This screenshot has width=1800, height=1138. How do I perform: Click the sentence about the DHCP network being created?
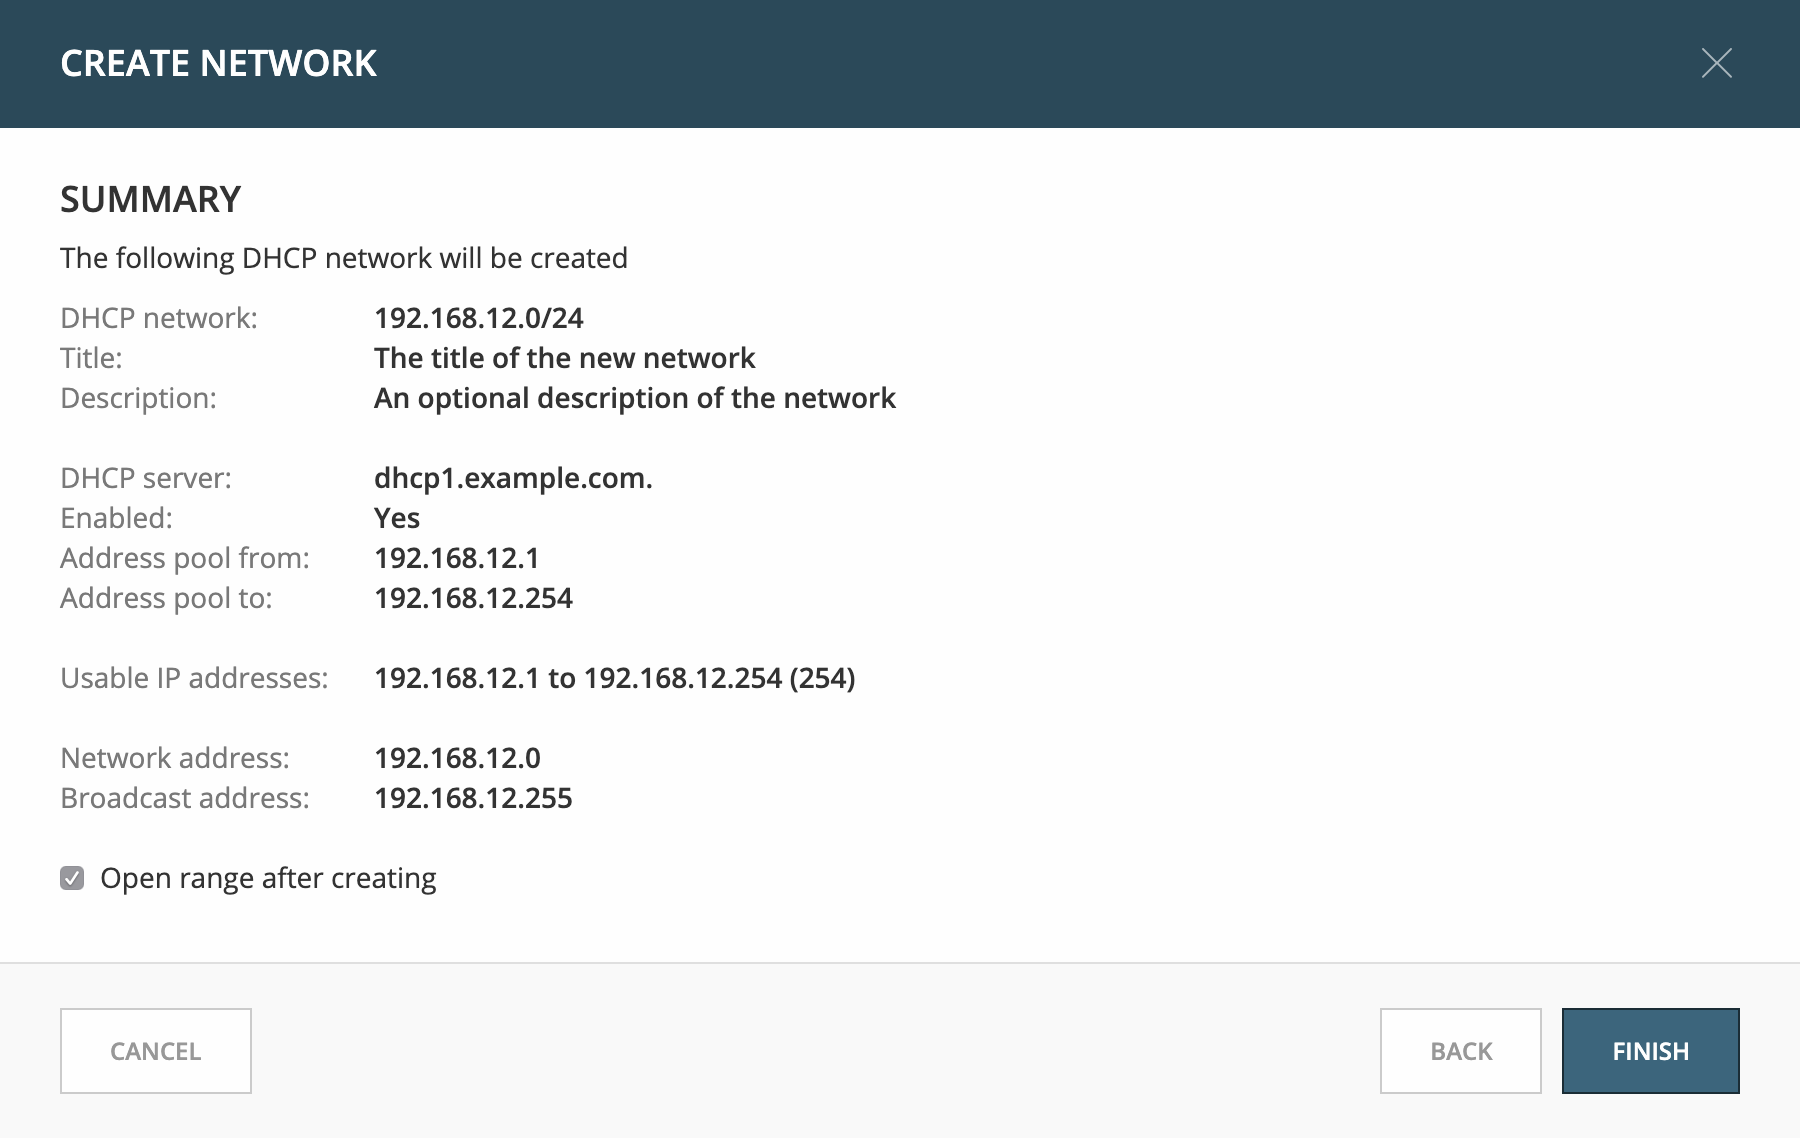344,258
